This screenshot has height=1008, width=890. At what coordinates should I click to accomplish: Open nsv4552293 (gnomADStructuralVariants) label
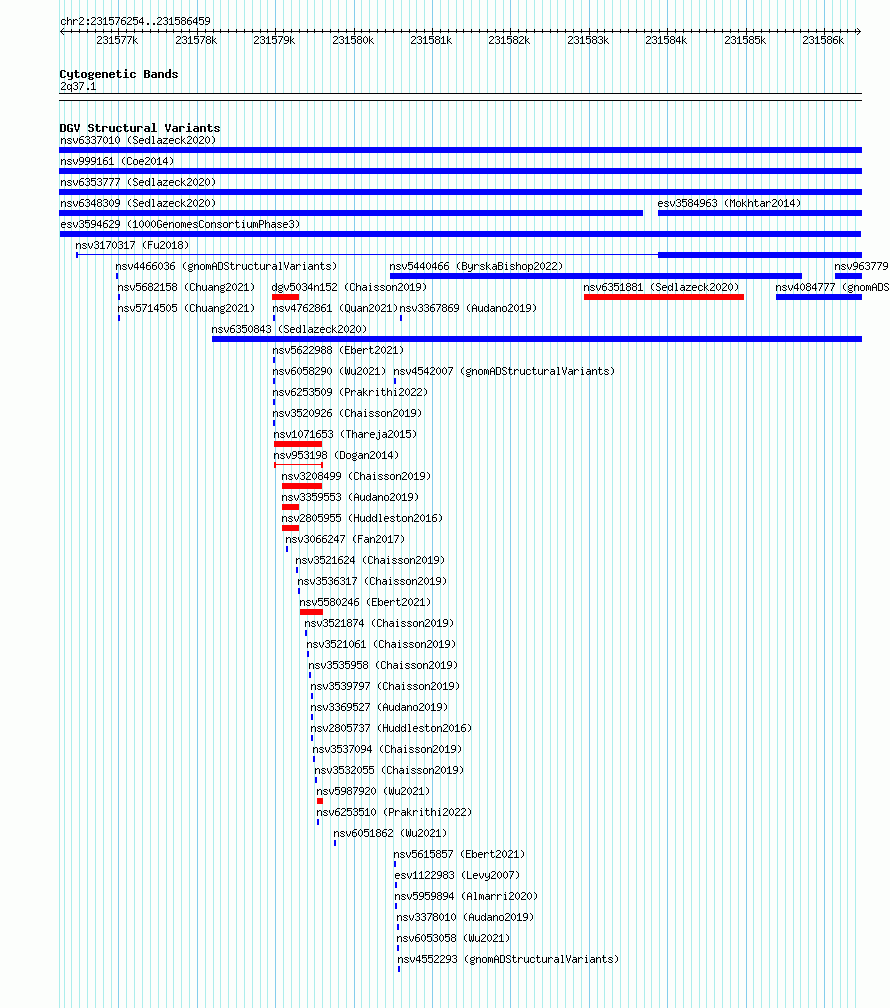click(508, 959)
